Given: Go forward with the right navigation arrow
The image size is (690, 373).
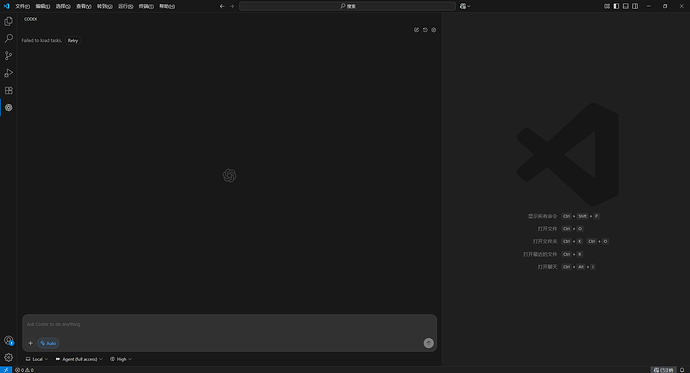Looking at the screenshot, I should pos(232,6).
